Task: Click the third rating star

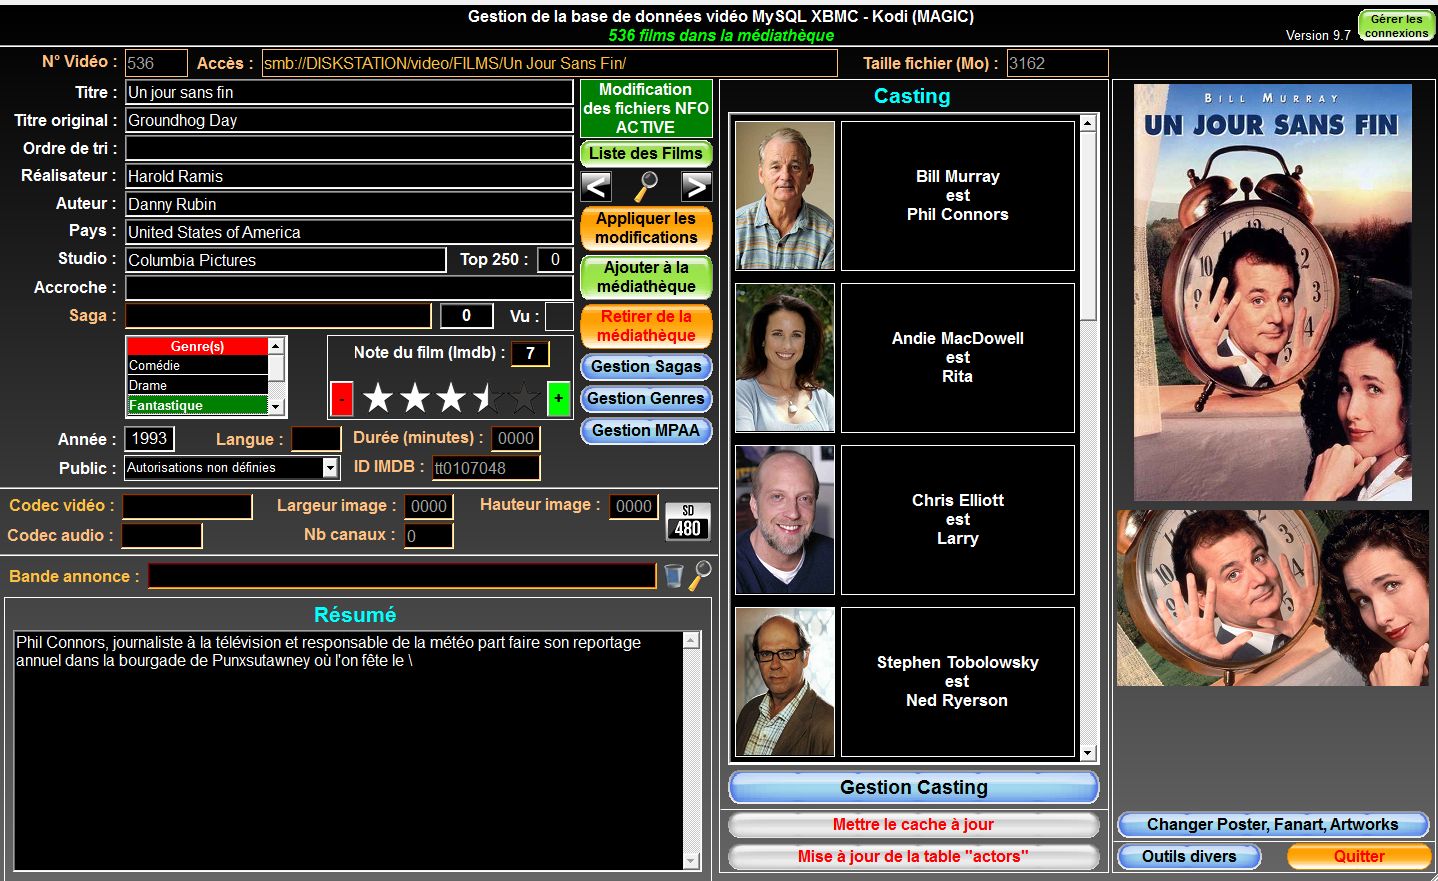Action: point(451,398)
